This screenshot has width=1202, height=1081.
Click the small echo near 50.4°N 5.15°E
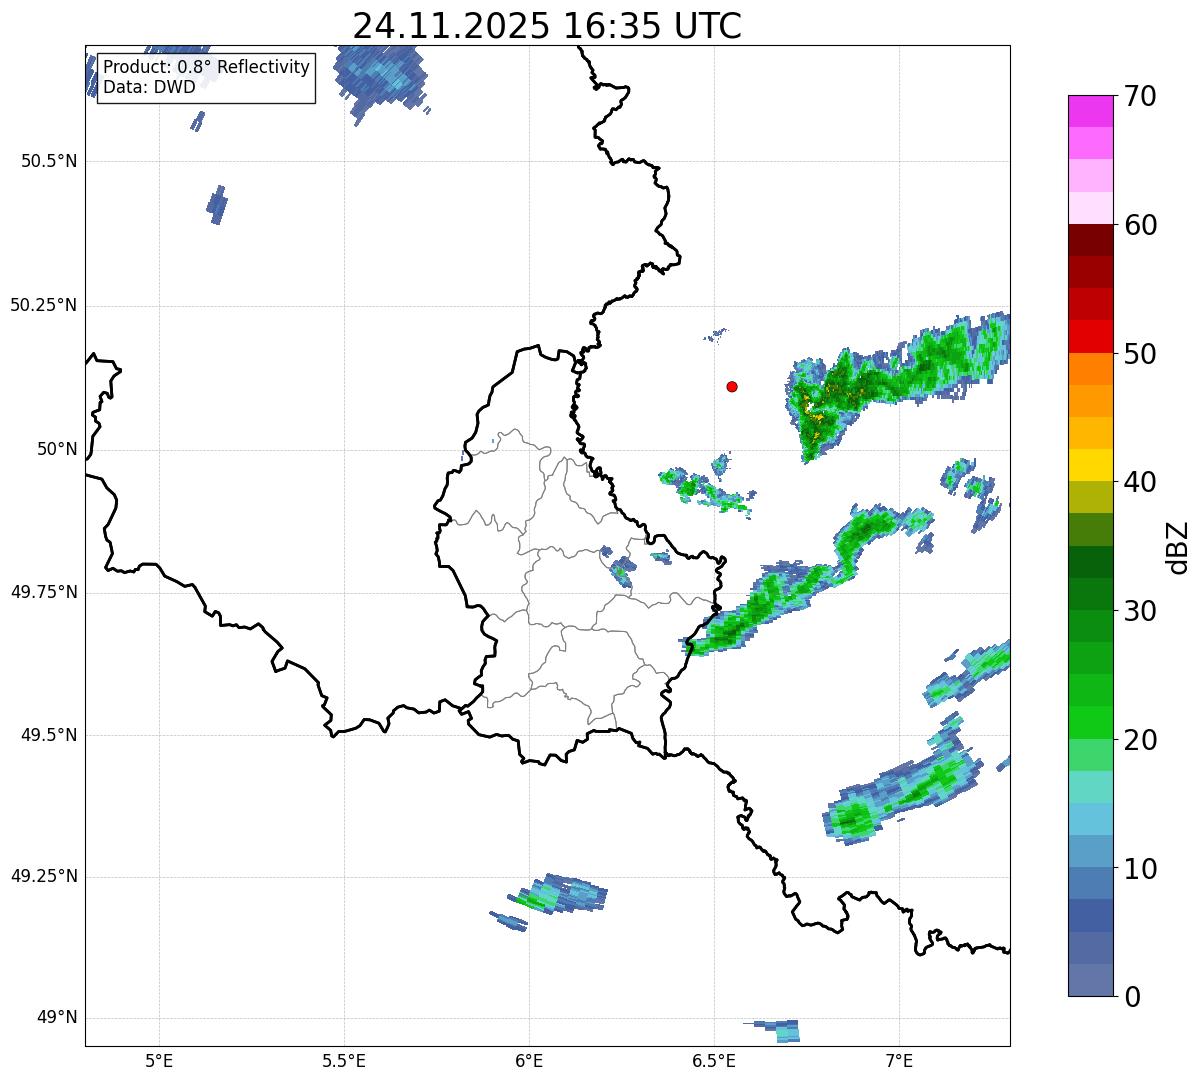coord(217,205)
